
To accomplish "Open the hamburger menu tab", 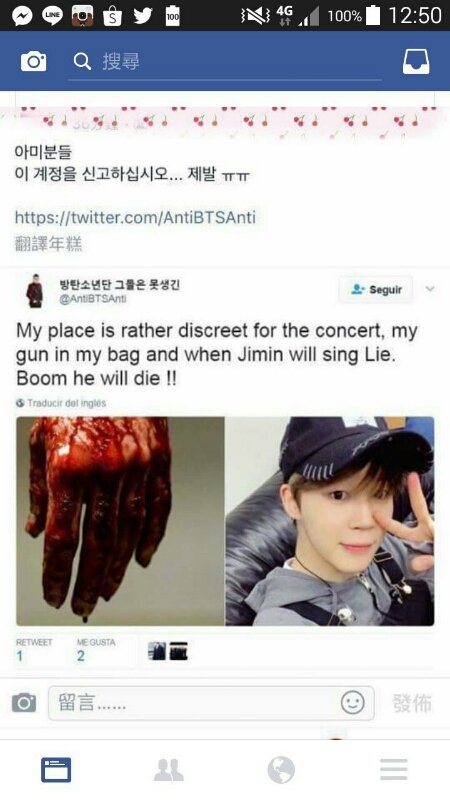I will (x=394, y=769).
